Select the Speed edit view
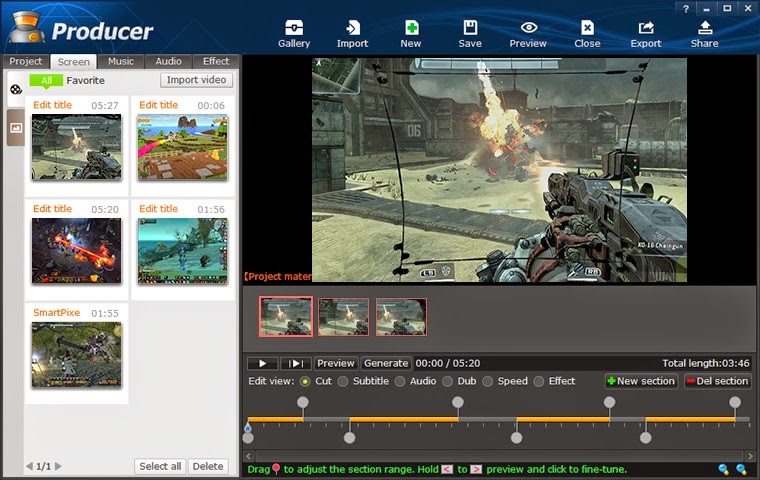This screenshot has width=760, height=480. click(x=488, y=382)
